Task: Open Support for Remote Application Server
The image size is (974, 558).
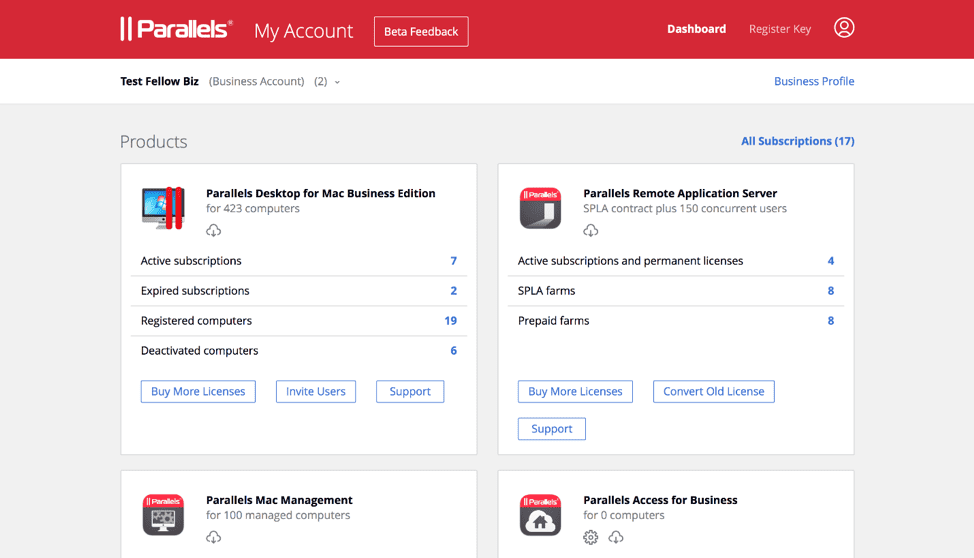Action: (552, 429)
